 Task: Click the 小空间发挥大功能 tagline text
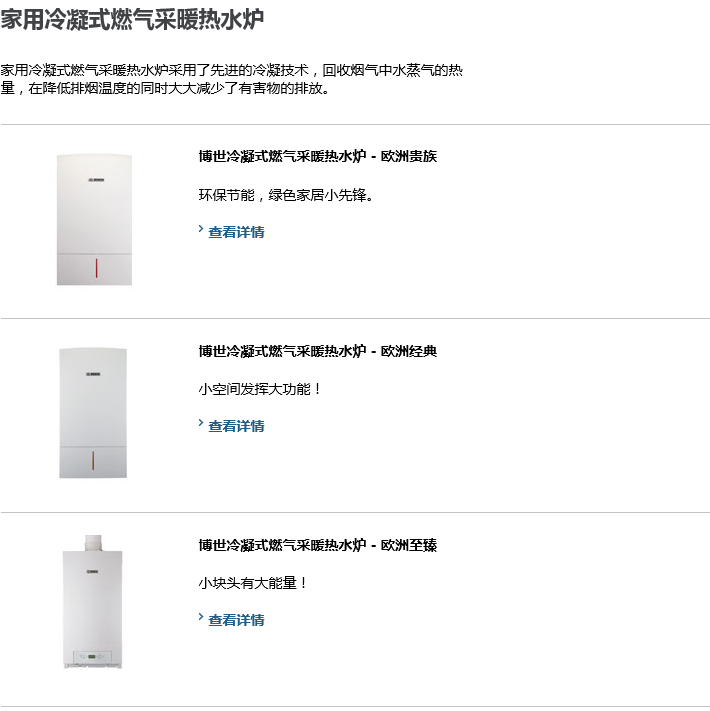[260, 389]
